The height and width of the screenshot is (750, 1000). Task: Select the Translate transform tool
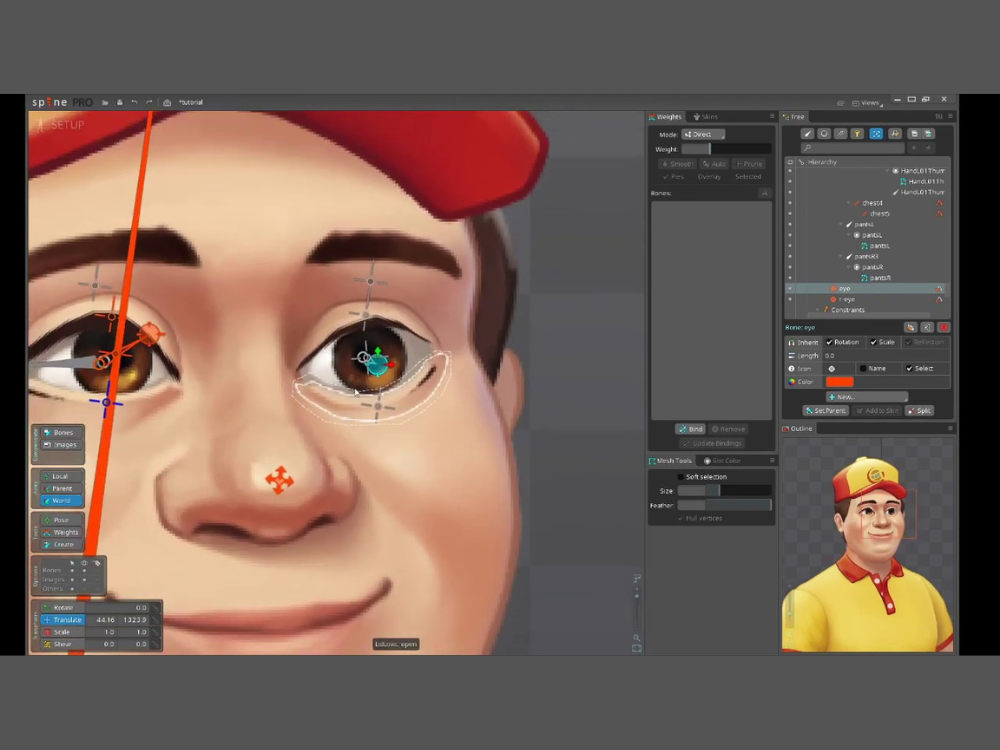coord(62,619)
